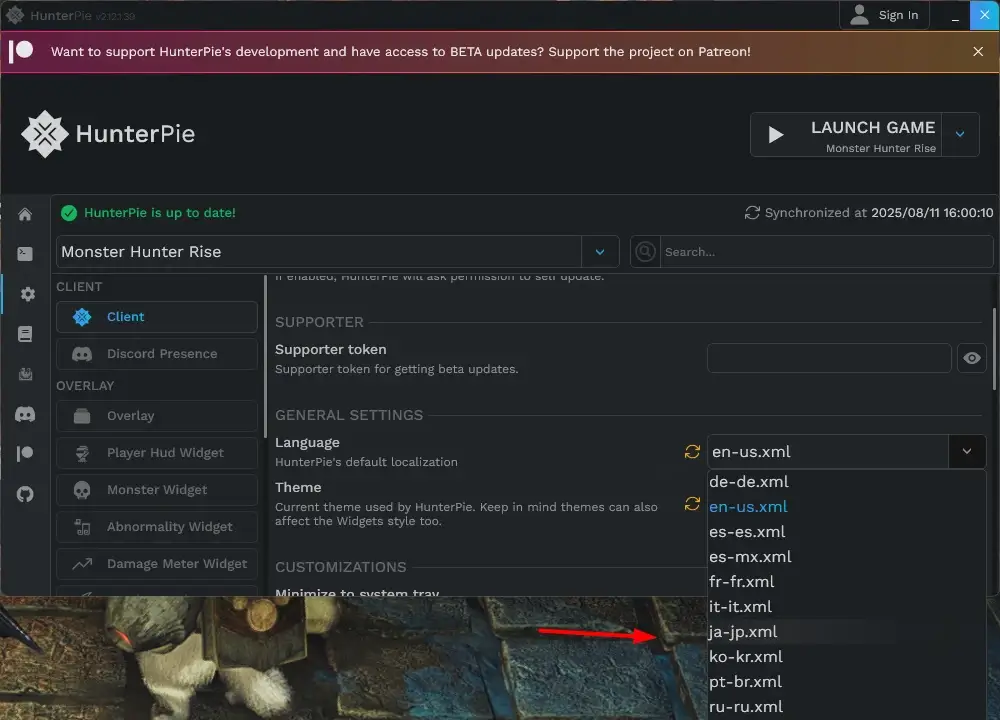Toggle supporter token visibility eye
1000x720 pixels.
(971, 358)
